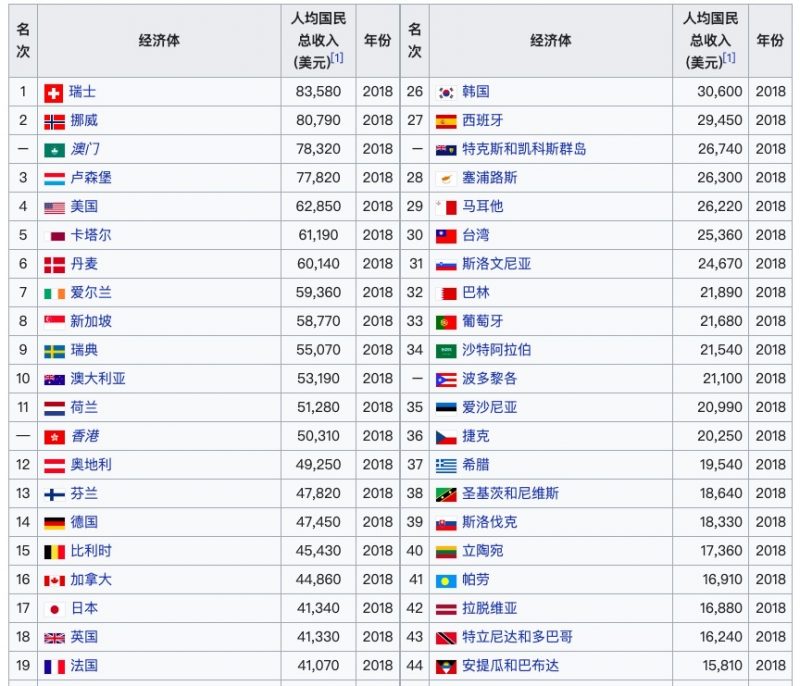This screenshot has width=800, height=686.
Task: Select the value 62,850 for 美国
Action: pyautogui.click(x=318, y=206)
